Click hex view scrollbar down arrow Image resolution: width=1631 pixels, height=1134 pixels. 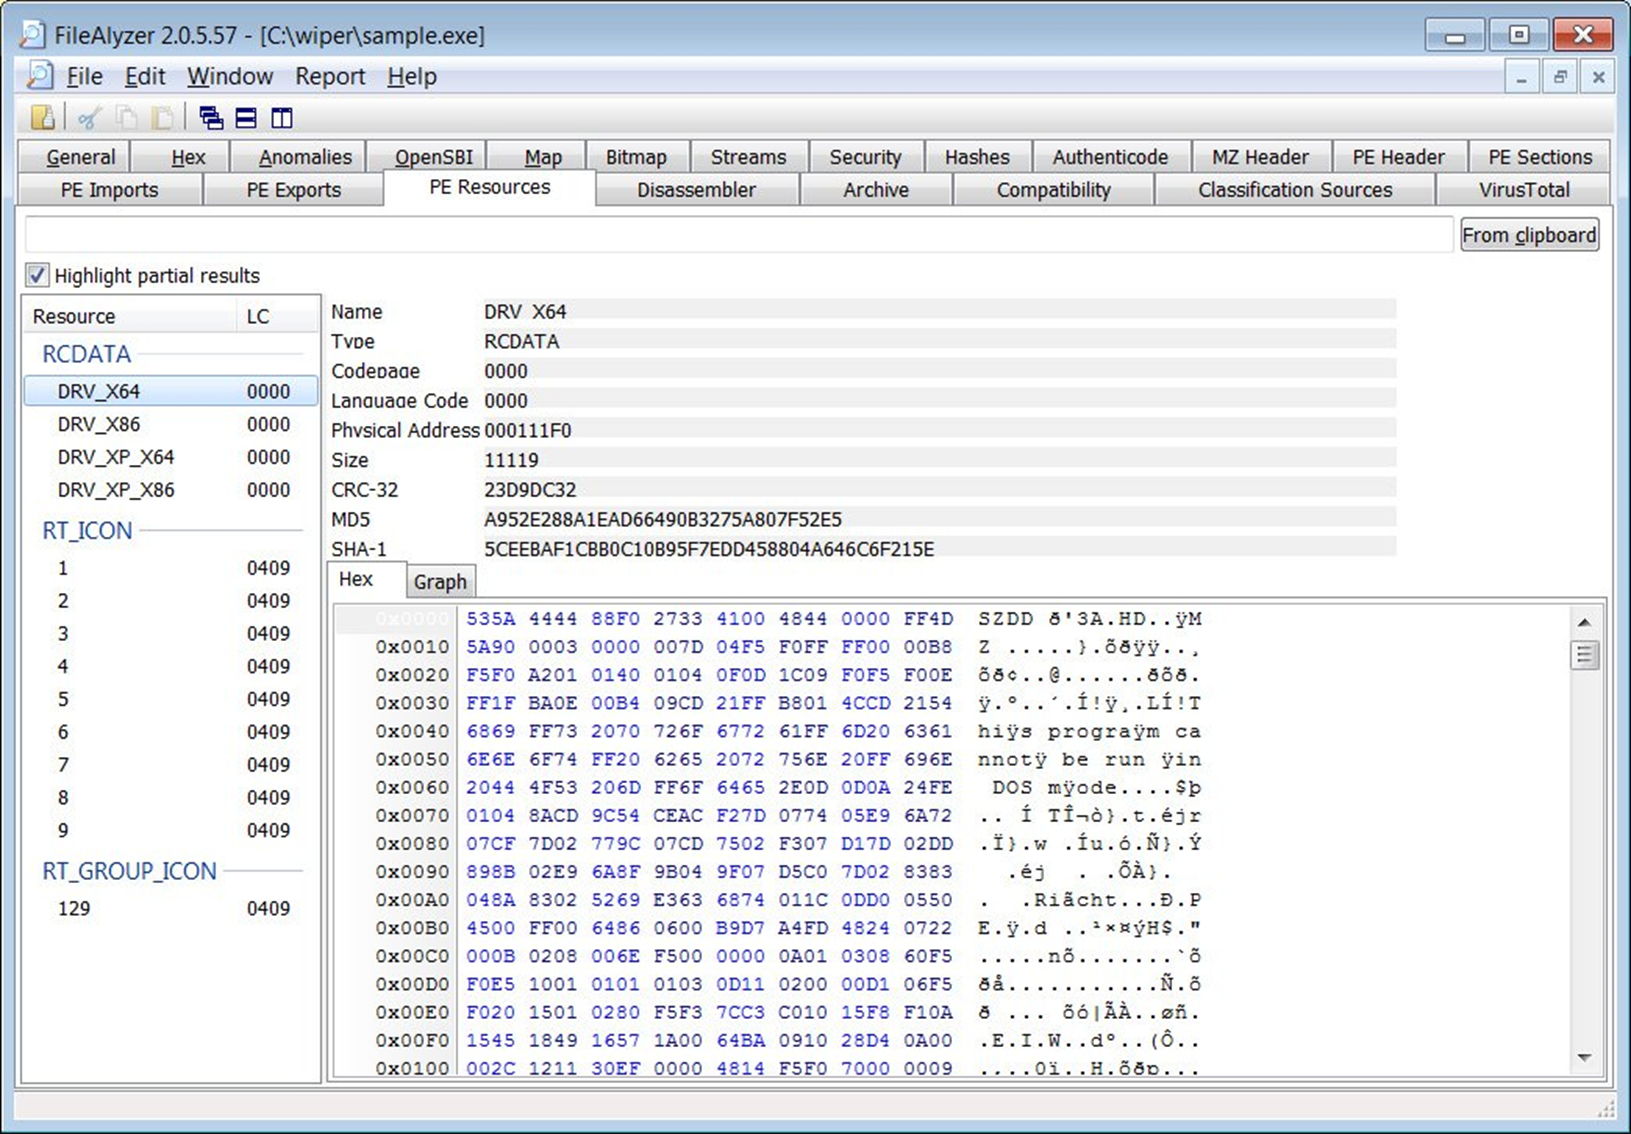tap(1585, 1057)
